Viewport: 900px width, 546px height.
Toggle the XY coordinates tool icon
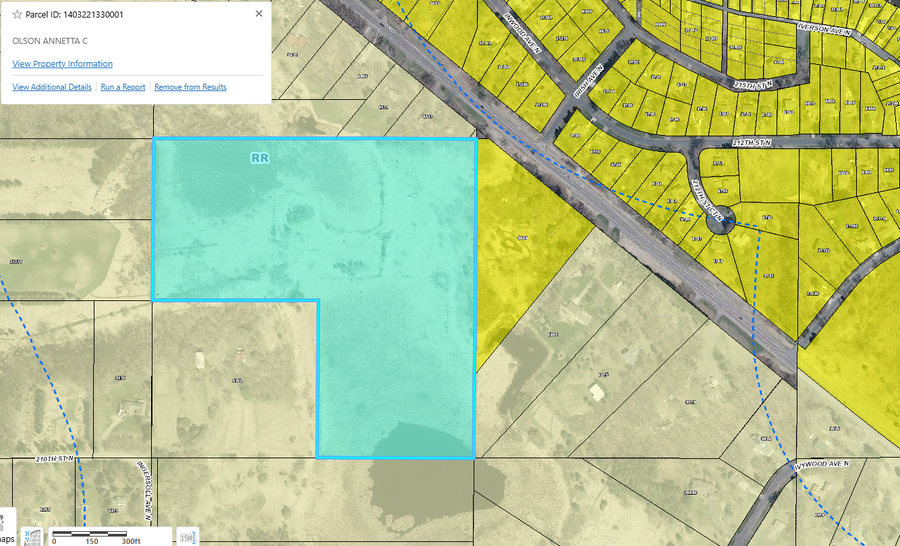pos(32,537)
